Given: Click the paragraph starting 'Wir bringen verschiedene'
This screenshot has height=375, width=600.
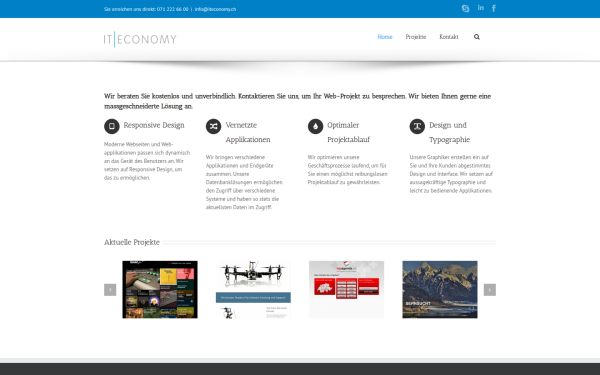Looking at the screenshot, I should (x=244, y=182).
